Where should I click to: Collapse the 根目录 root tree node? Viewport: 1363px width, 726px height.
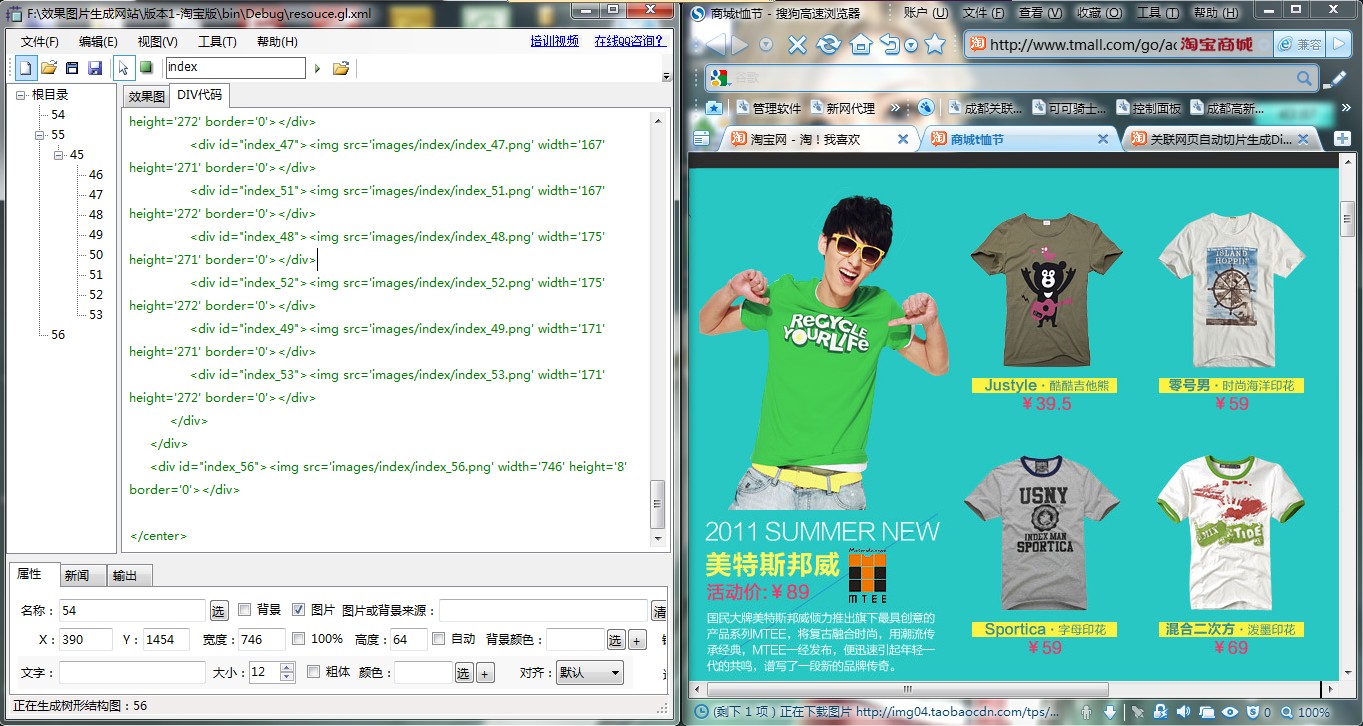point(21,95)
